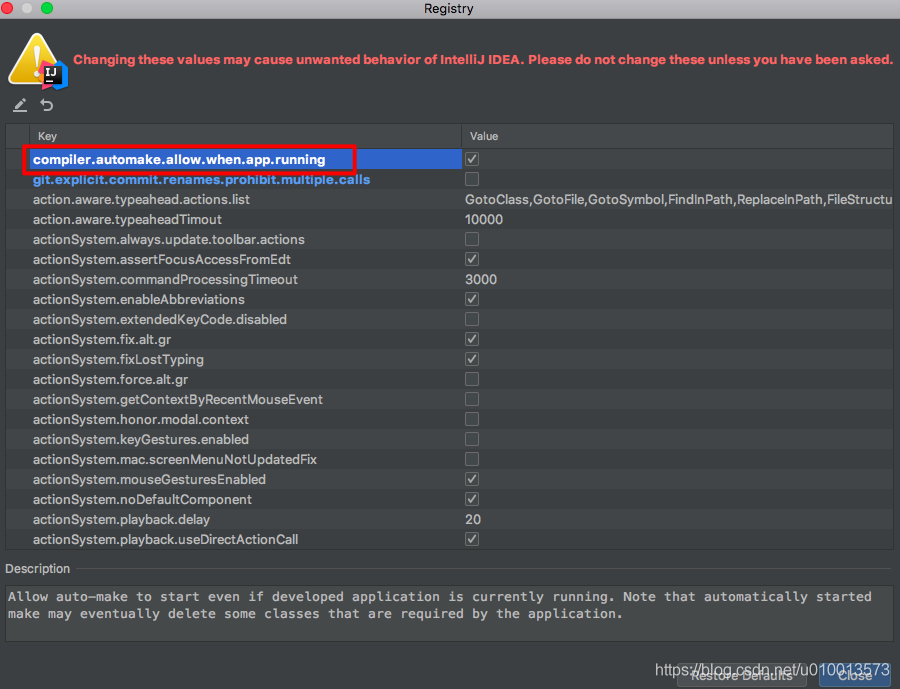Image resolution: width=900 pixels, height=689 pixels.
Task: Select actionSystem.fix.alt.gr key text
Action: tap(102, 339)
